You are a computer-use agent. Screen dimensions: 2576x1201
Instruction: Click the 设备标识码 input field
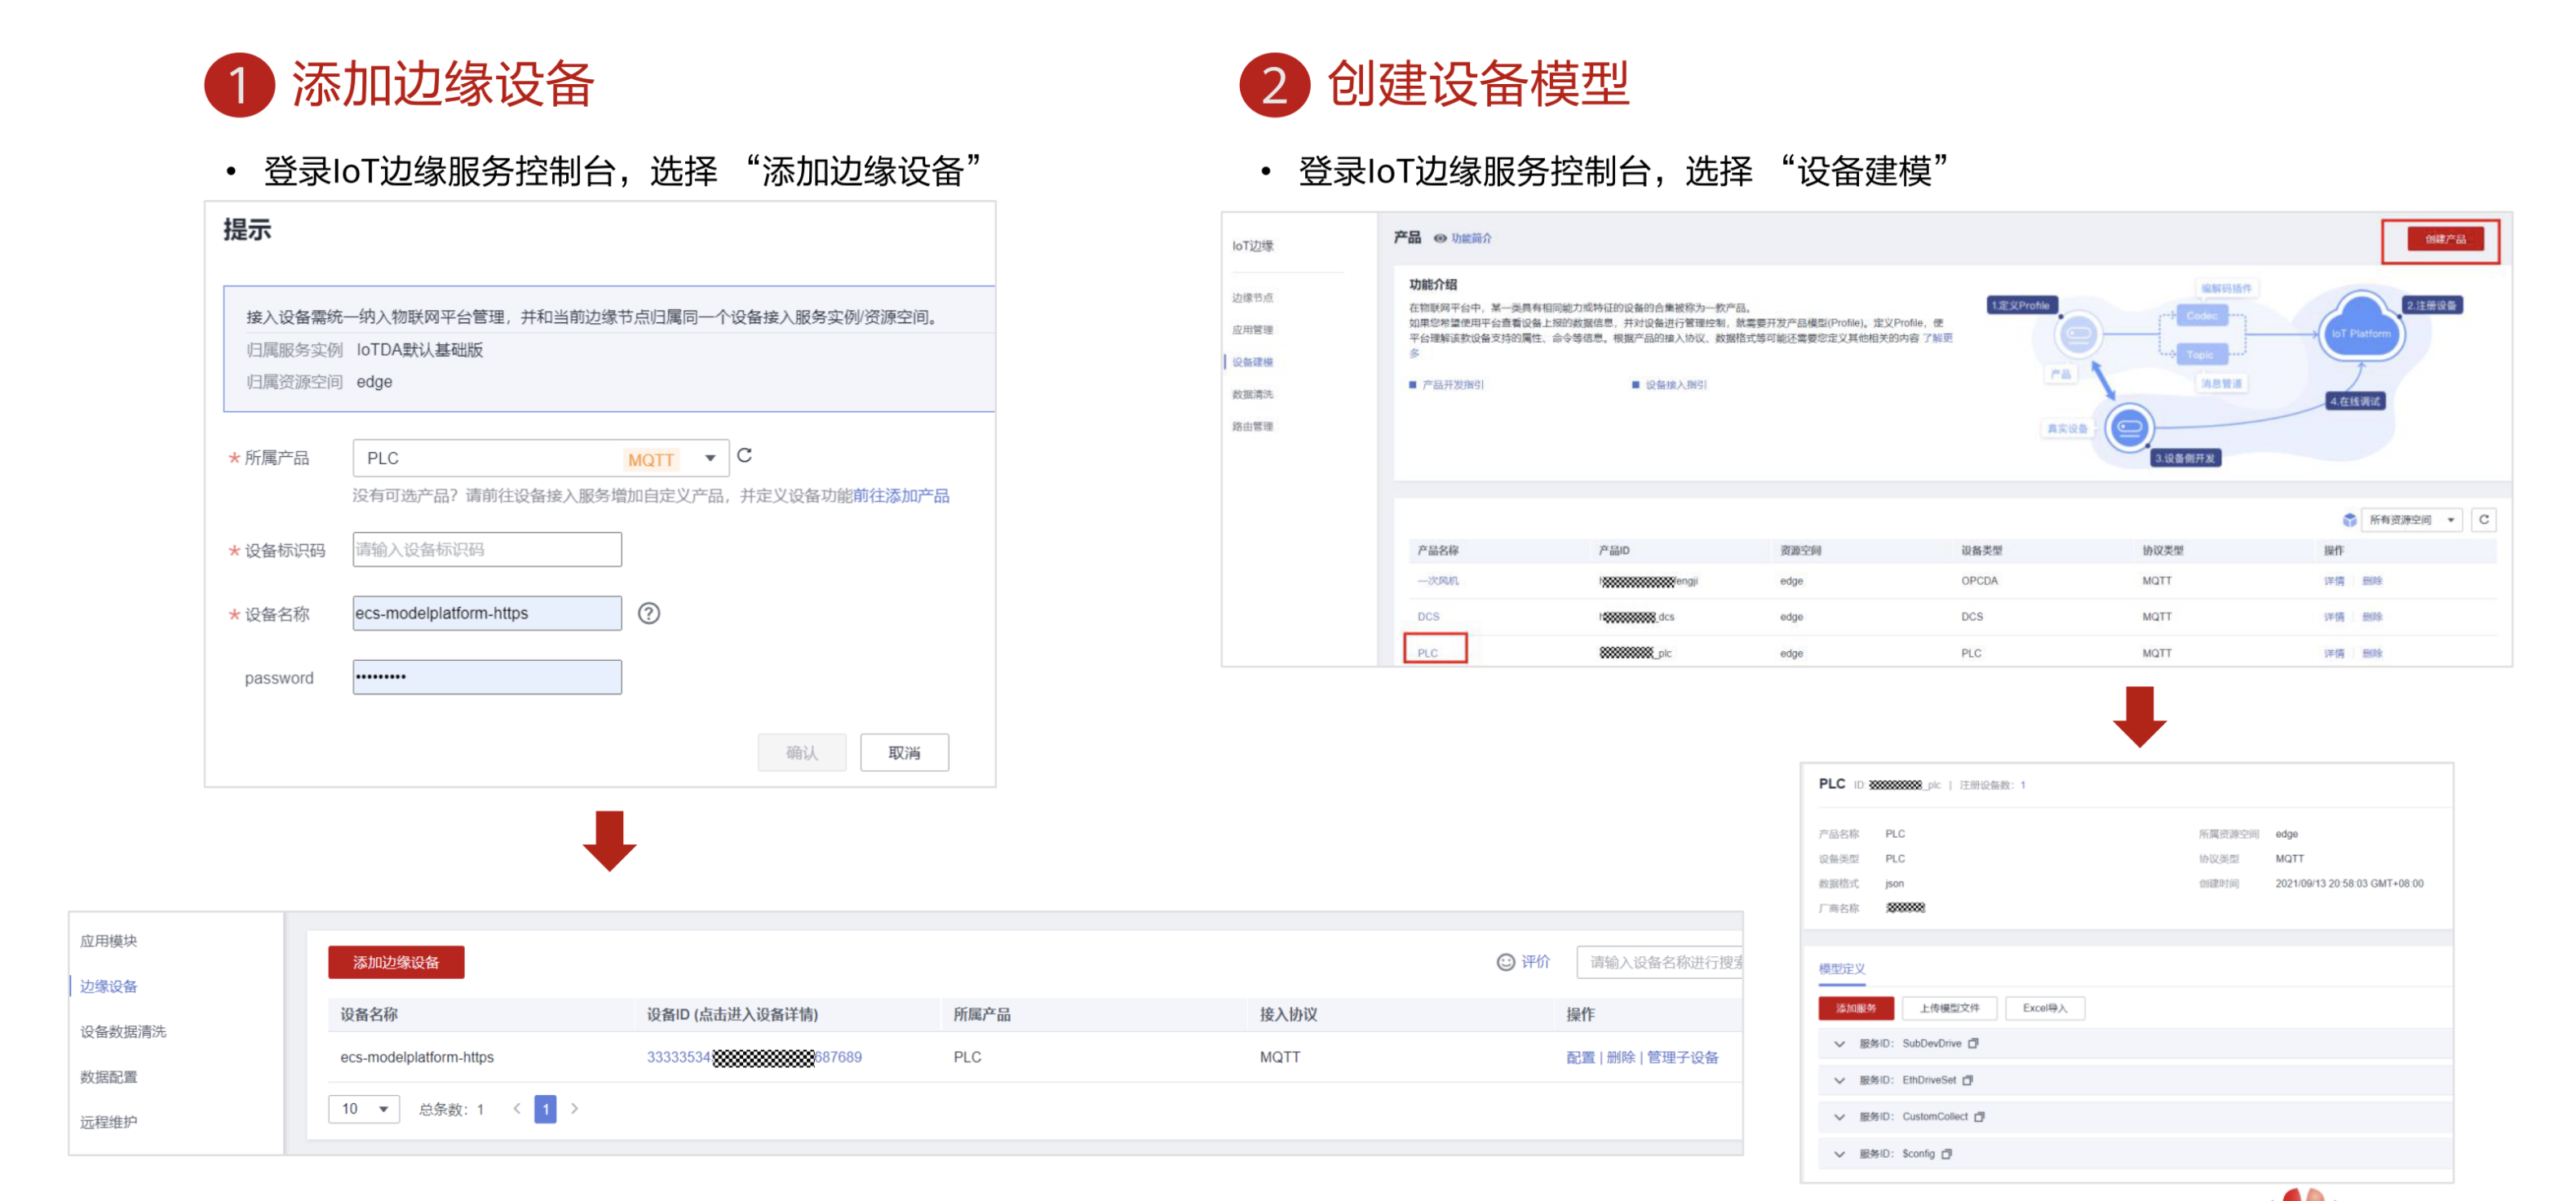click(x=487, y=549)
